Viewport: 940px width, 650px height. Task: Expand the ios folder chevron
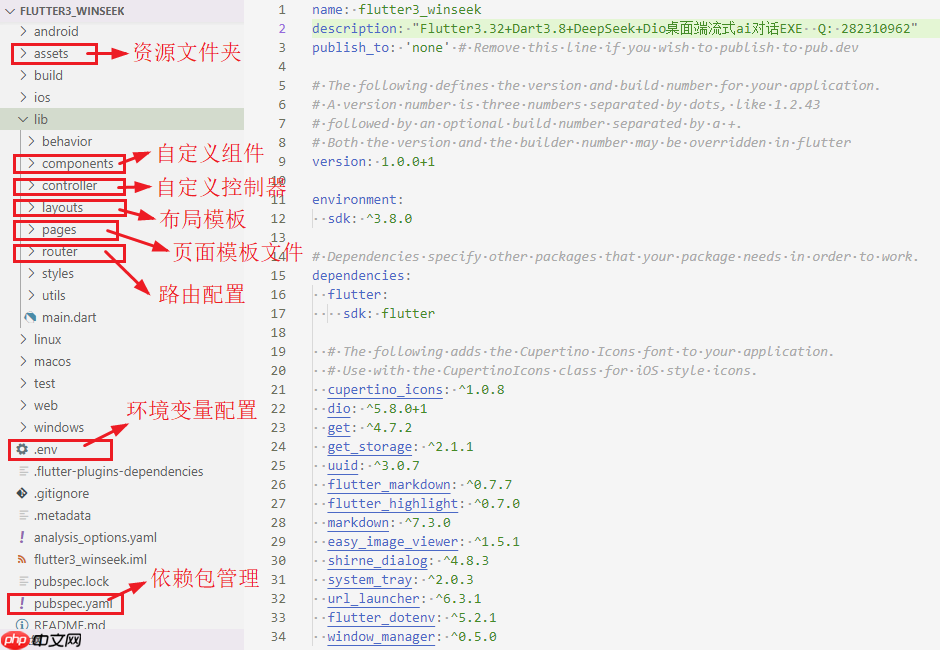coord(23,97)
